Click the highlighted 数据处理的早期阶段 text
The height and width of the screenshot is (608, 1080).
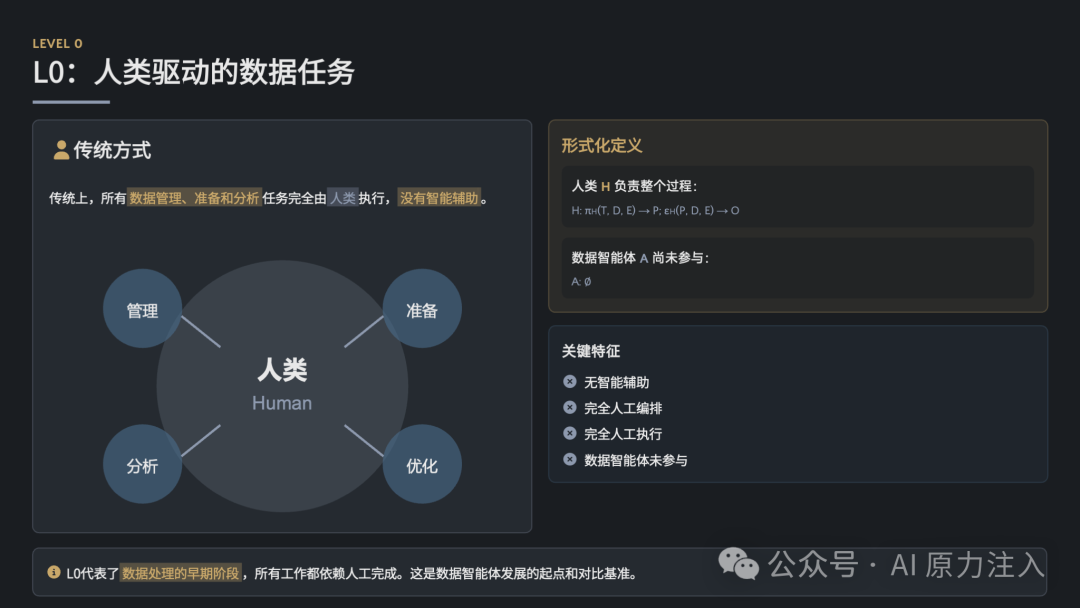[180, 573]
